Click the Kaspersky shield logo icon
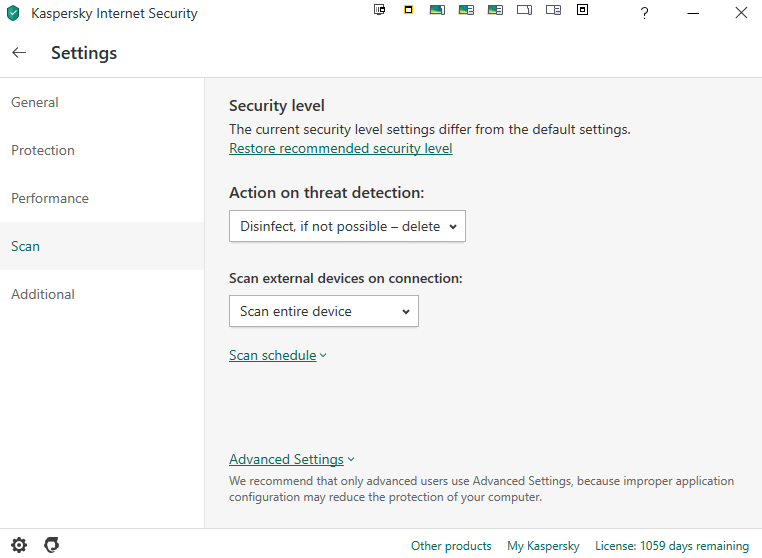762x558 pixels. [x=13, y=14]
